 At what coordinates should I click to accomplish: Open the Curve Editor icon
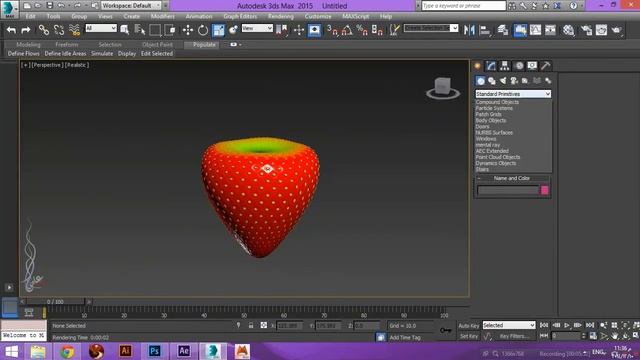pos(535,30)
